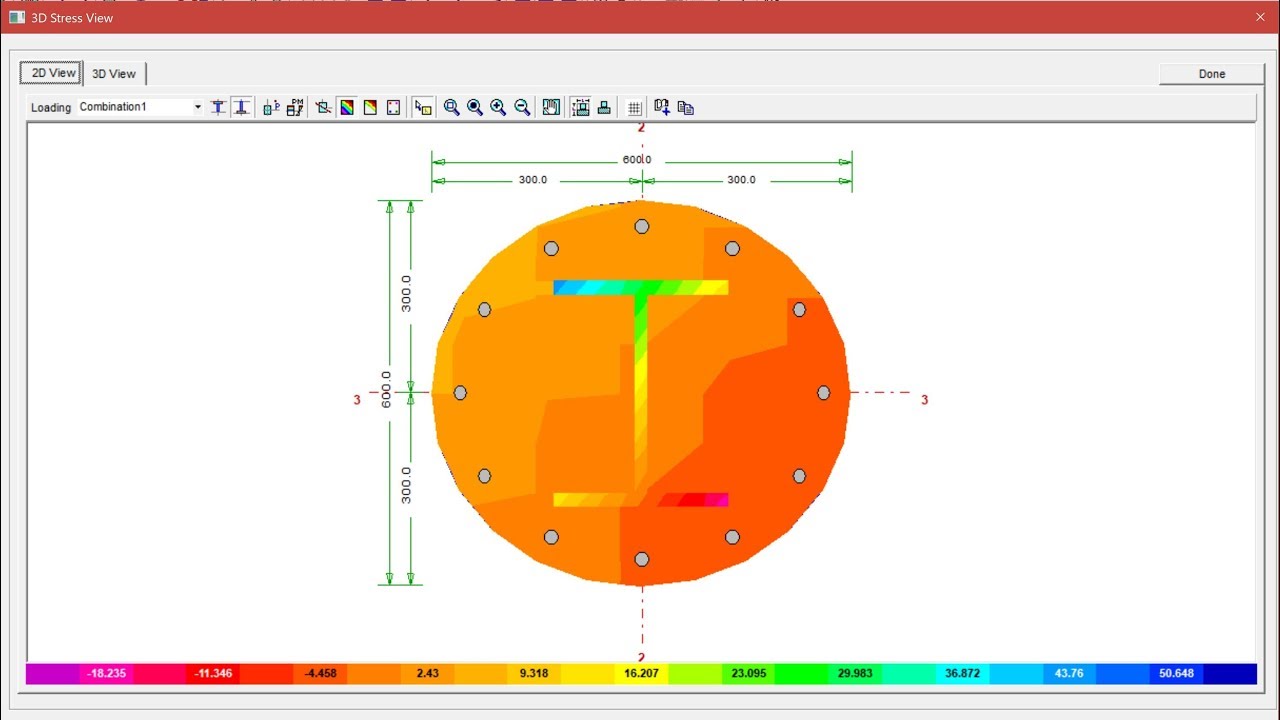
Task: Toggle the grid display icon
Action: tap(635, 107)
